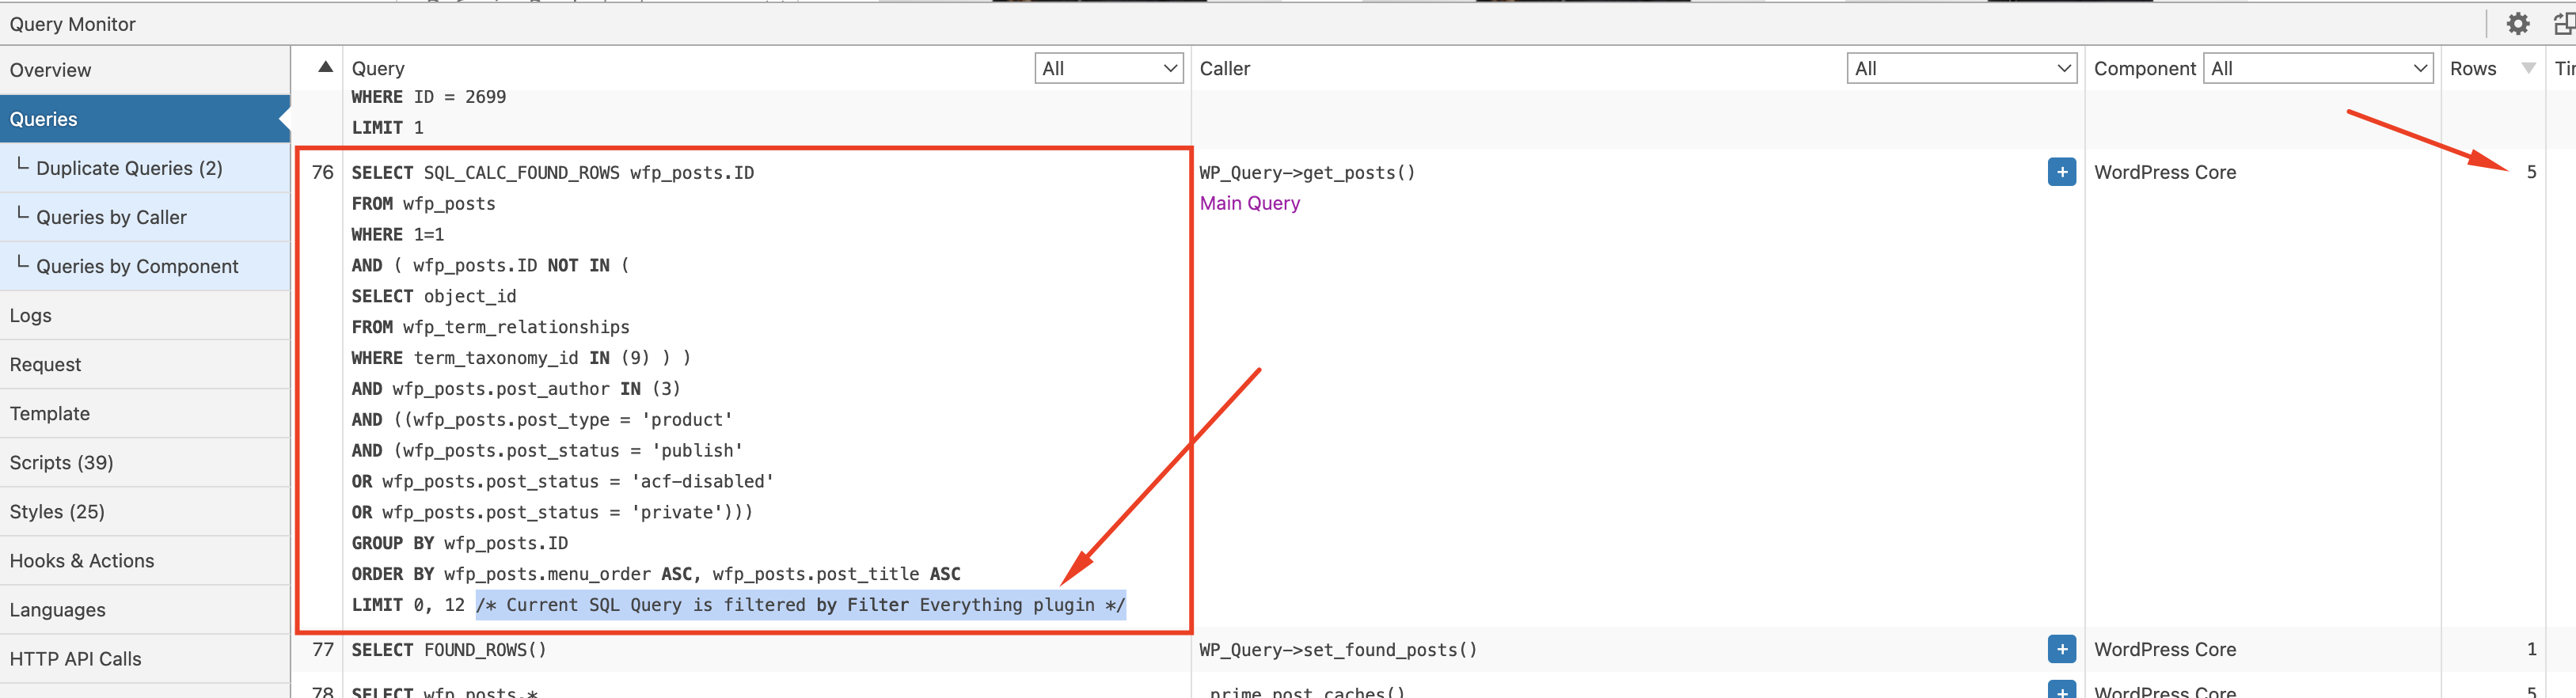This screenshot has height=698, width=2576.
Task: Open the Logs panel
Action: pyautogui.click(x=145, y=315)
